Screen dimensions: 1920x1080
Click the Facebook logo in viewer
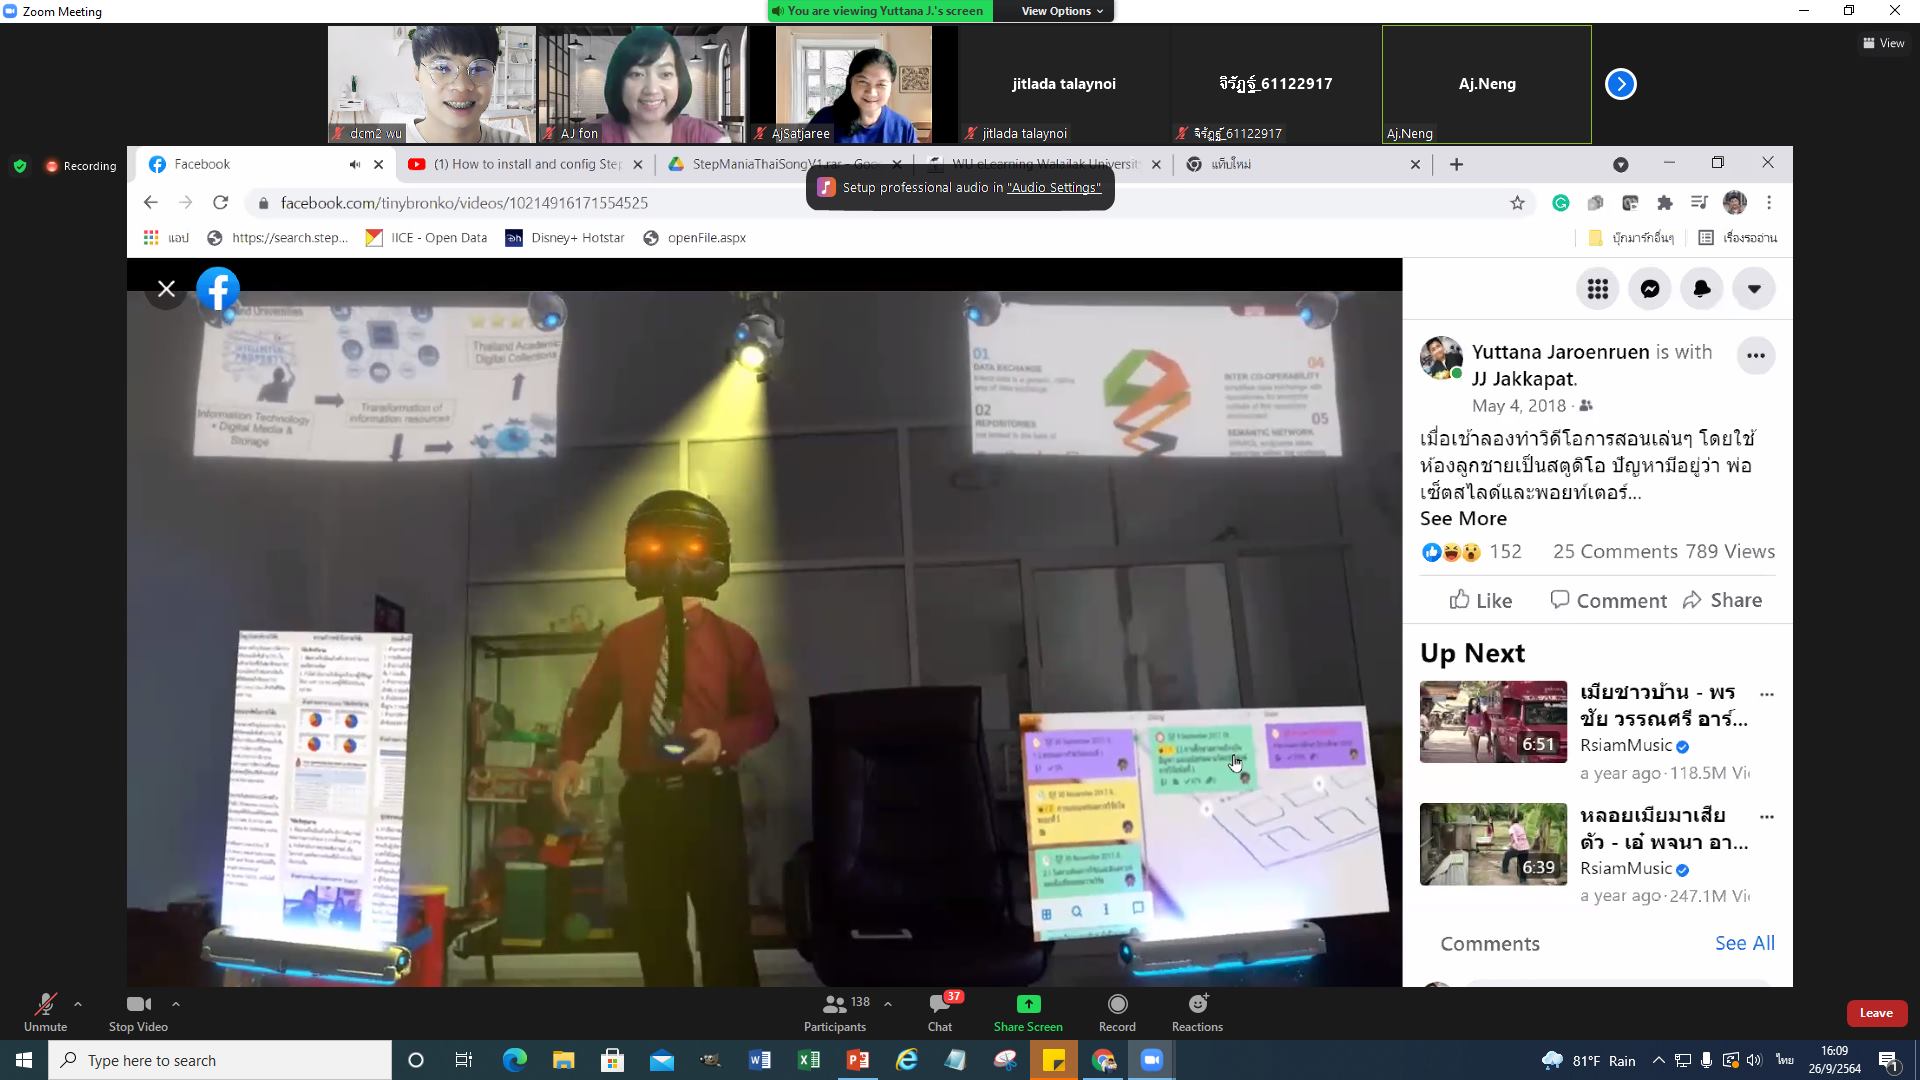[218, 289]
